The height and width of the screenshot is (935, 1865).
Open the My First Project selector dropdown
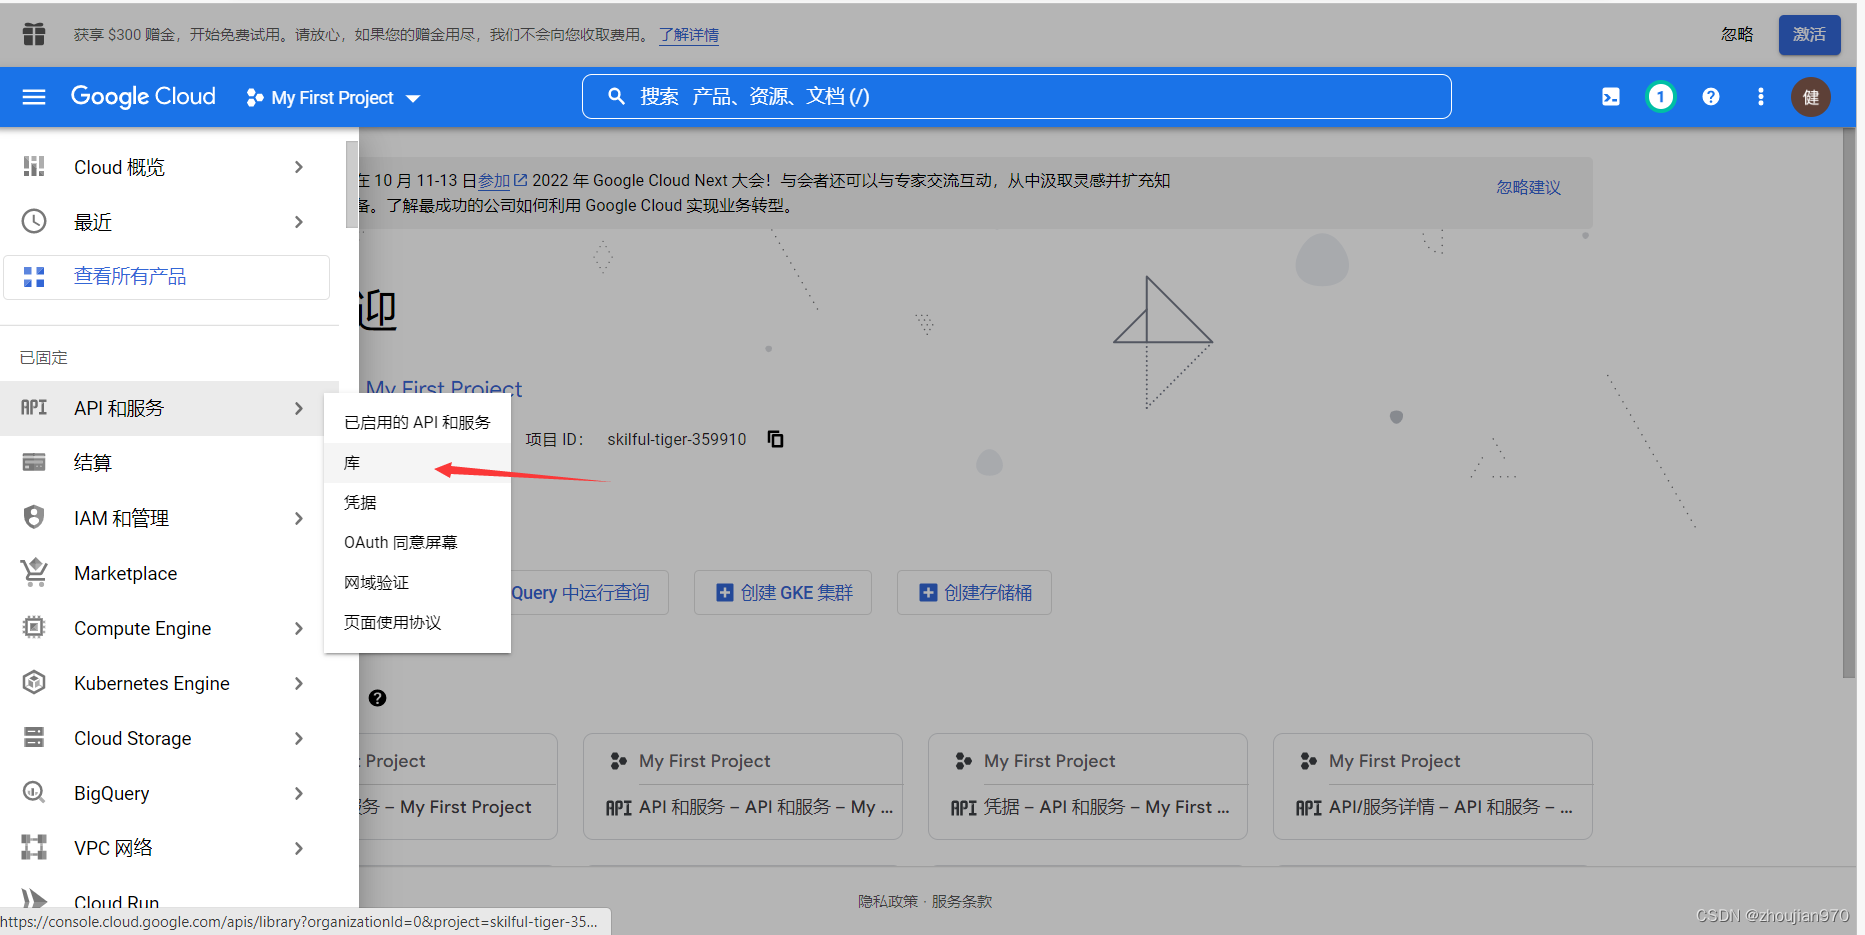tap(334, 97)
